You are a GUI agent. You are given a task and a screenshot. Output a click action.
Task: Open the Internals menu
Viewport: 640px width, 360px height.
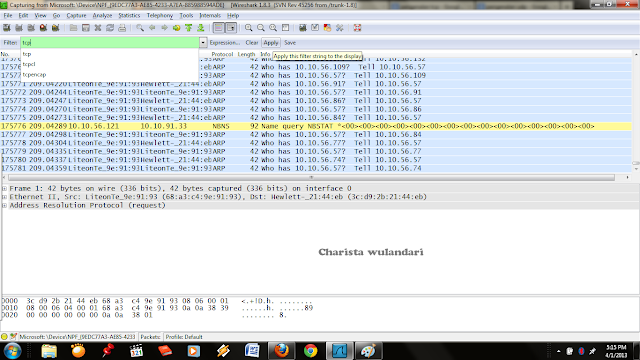210,16
